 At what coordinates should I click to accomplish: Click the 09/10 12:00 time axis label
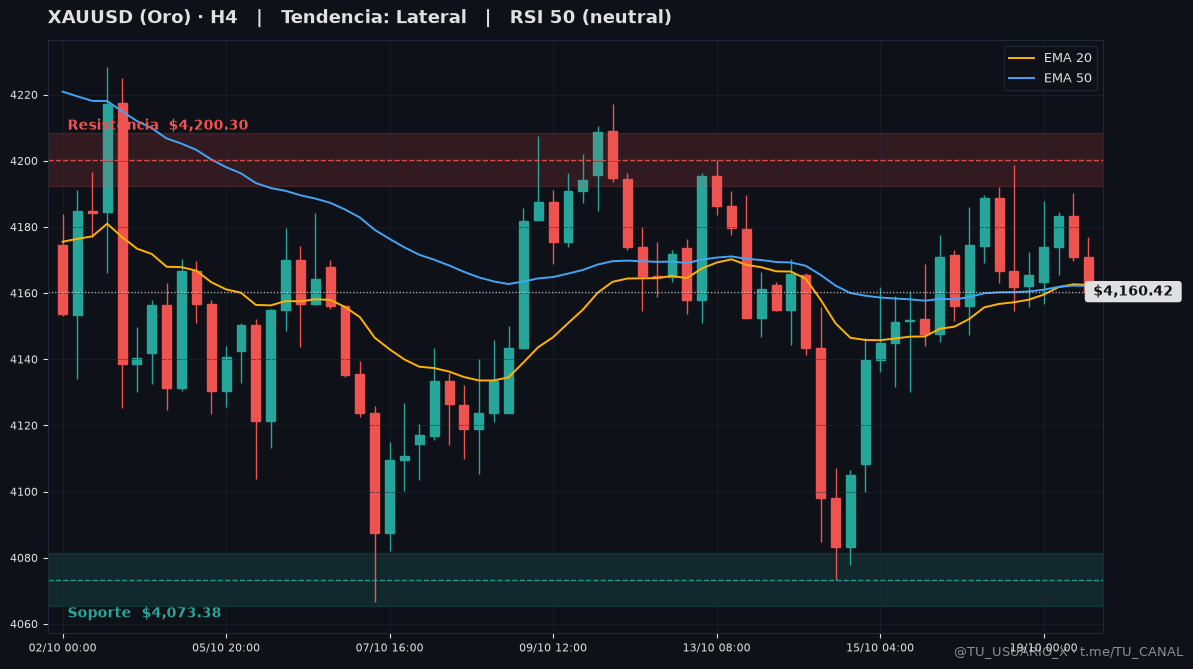click(553, 648)
